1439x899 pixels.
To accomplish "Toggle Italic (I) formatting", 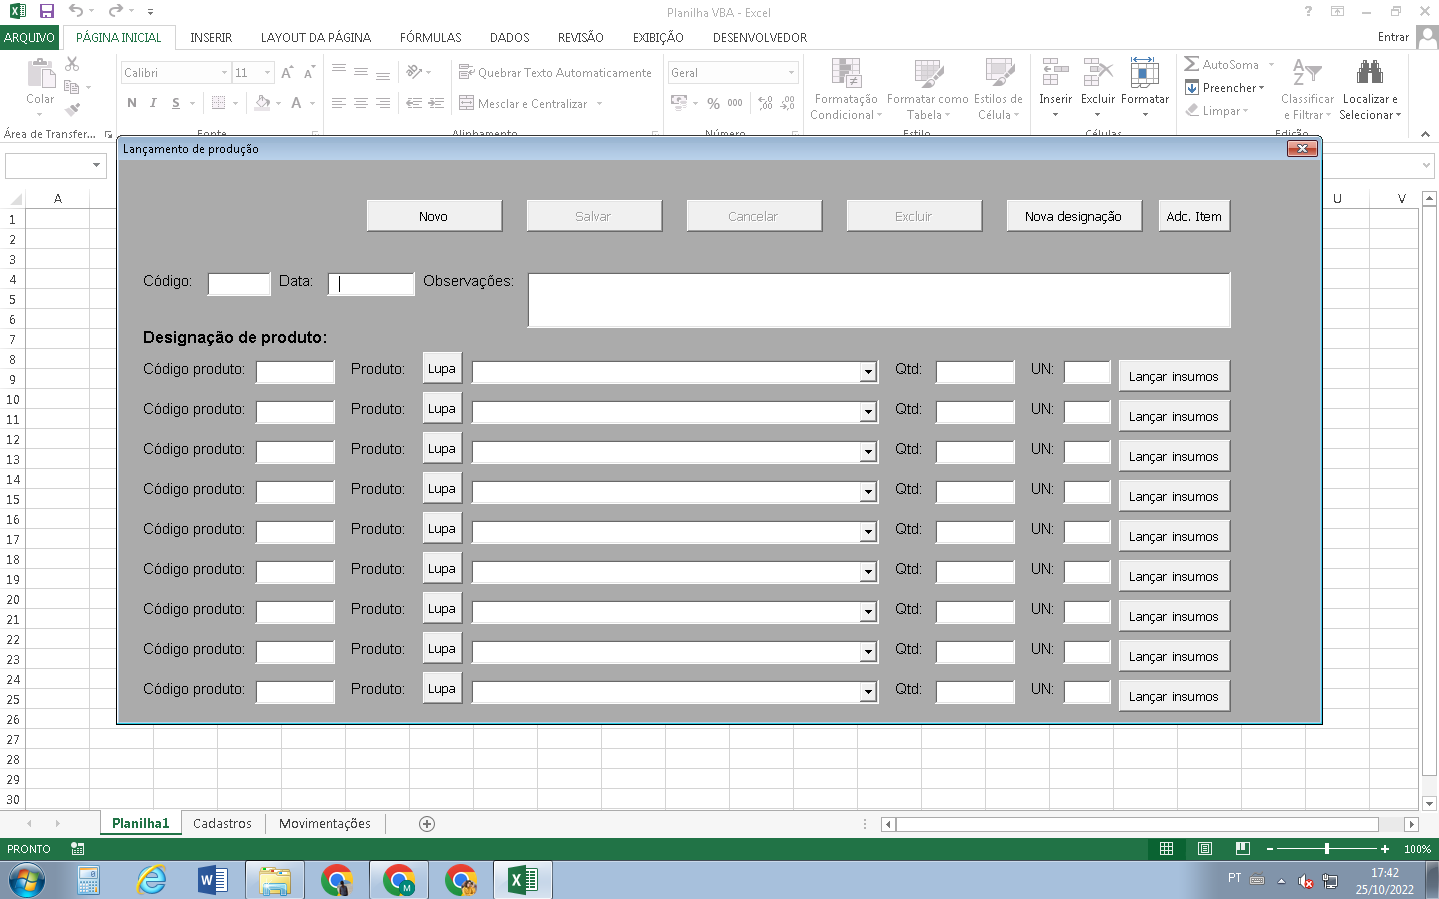I will point(153,103).
